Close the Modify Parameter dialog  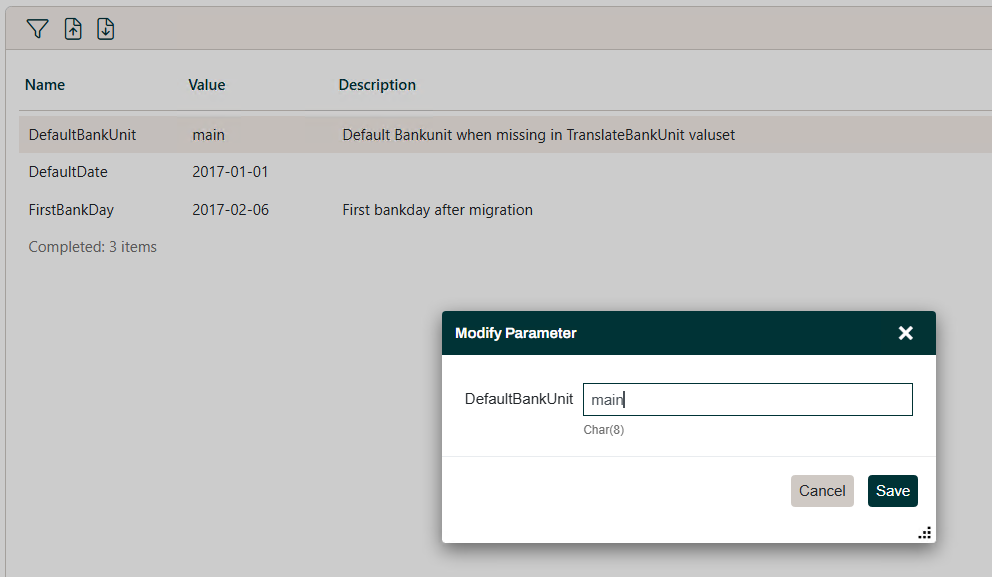point(906,333)
